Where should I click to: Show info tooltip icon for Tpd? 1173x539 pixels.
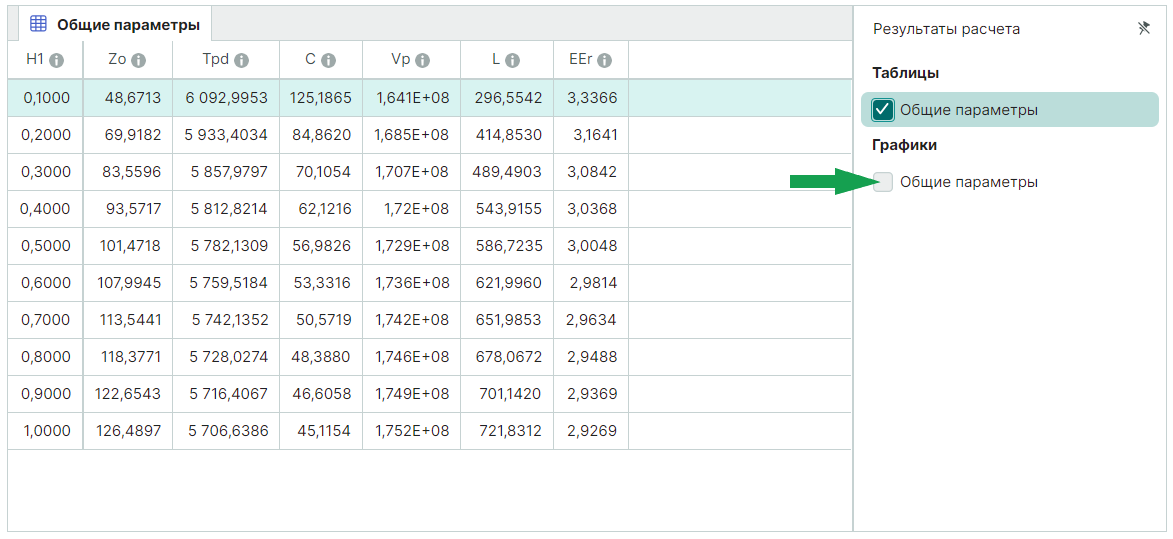tap(242, 61)
